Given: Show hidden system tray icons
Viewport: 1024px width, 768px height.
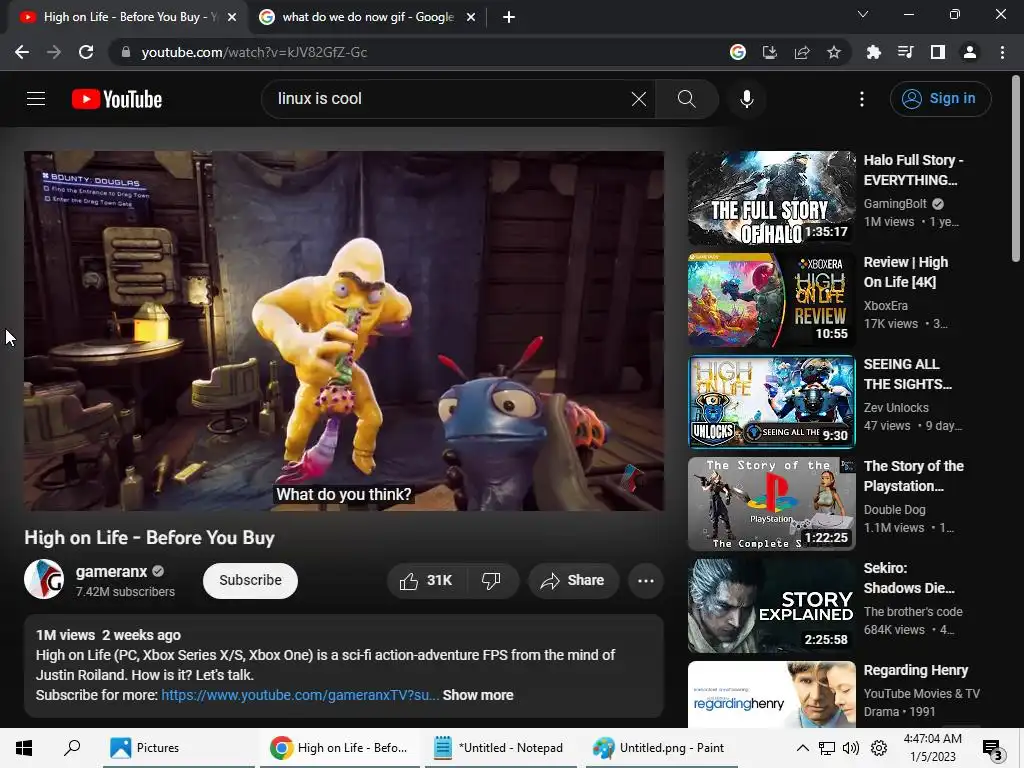Looking at the screenshot, I should [x=803, y=748].
